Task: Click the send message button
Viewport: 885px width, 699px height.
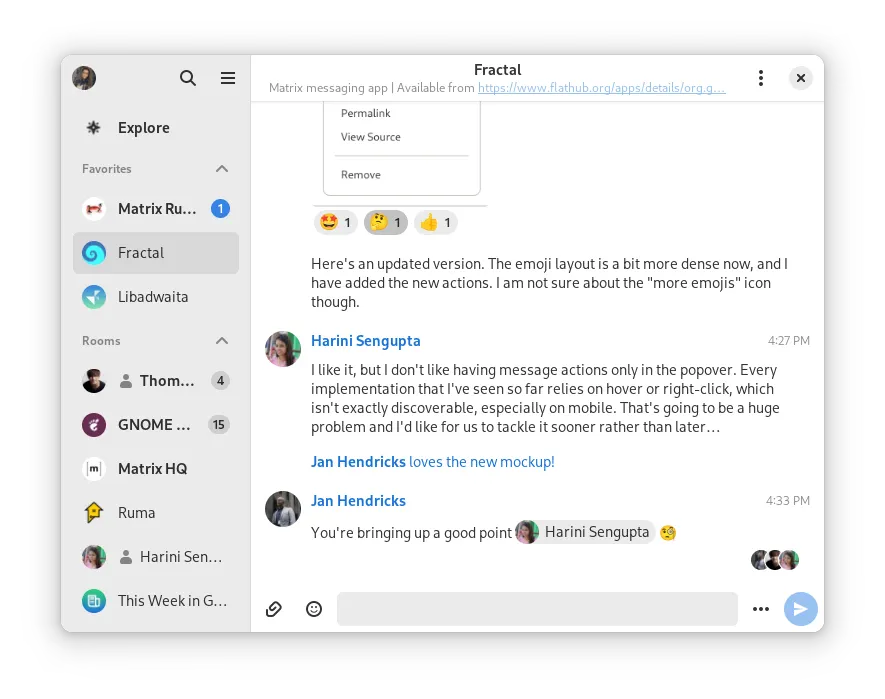Action: coord(800,609)
